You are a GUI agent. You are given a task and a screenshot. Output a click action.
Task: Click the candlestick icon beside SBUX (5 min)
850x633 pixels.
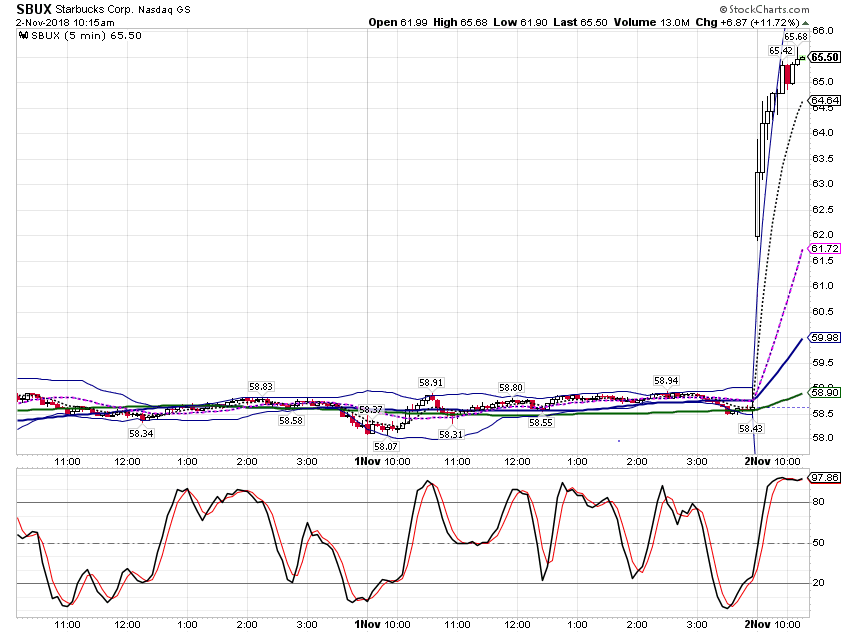click(23, 36)
